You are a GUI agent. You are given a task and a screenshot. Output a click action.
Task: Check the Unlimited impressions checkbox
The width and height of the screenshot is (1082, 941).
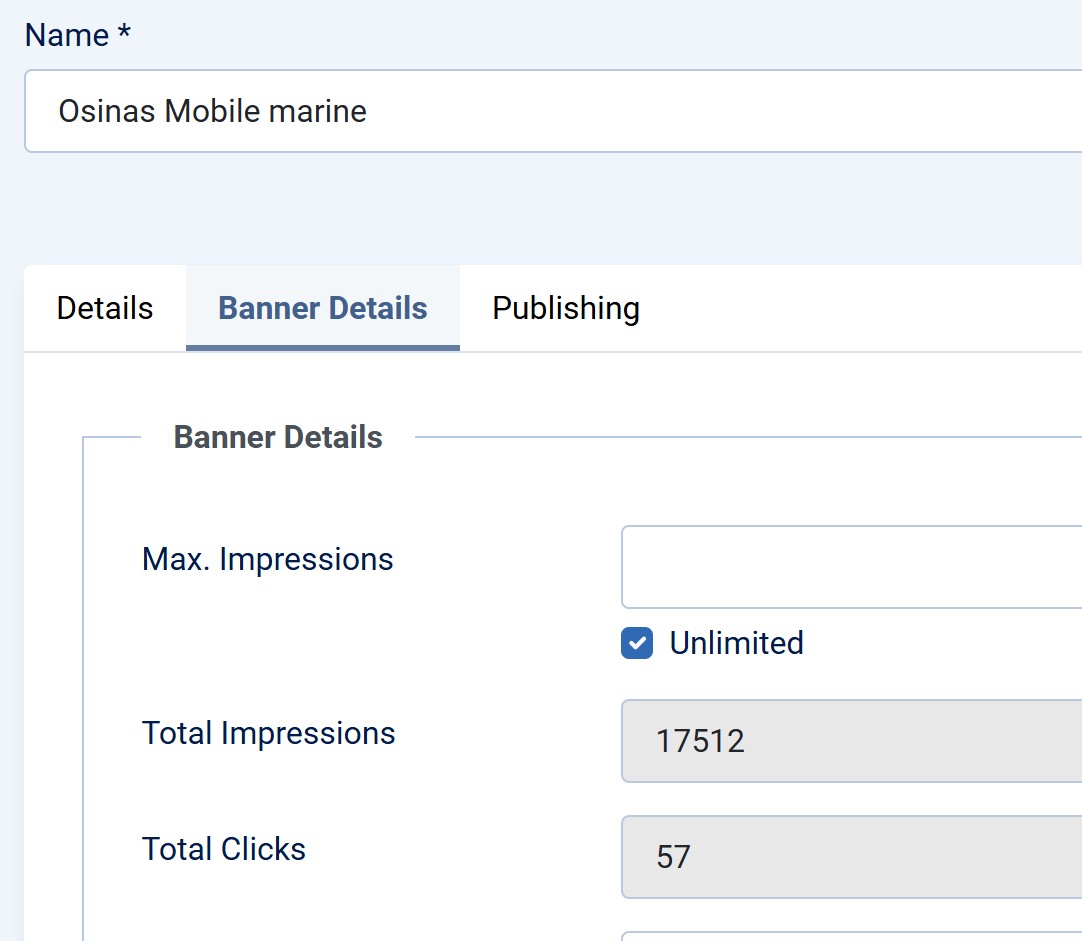pyautogui.click(x=637, y=643)
